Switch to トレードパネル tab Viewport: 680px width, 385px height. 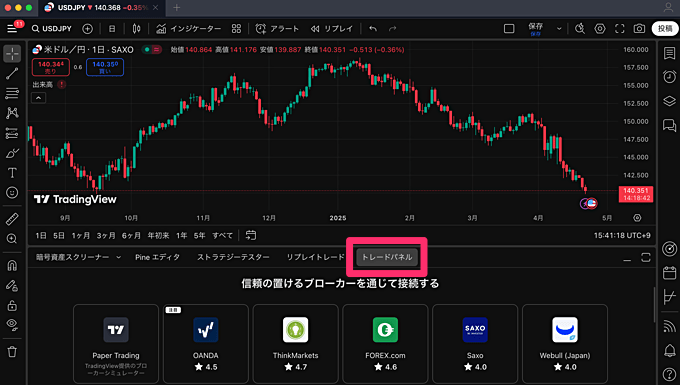pyautogui.click(x=387, y=257)
